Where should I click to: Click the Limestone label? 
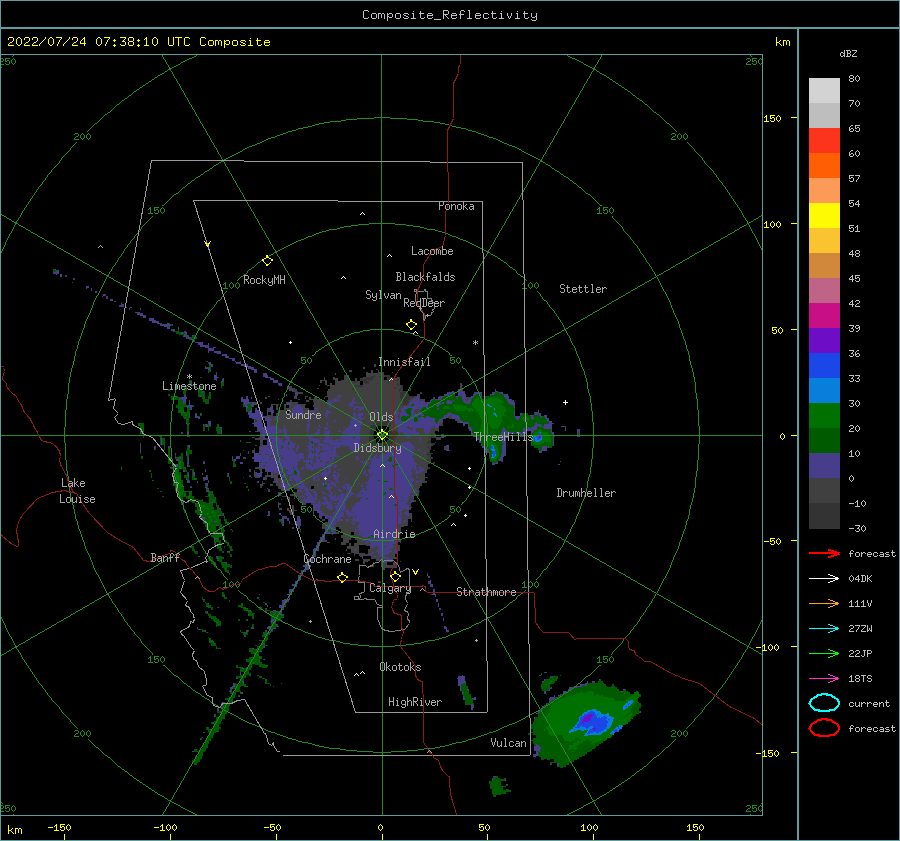coord(189,386)
